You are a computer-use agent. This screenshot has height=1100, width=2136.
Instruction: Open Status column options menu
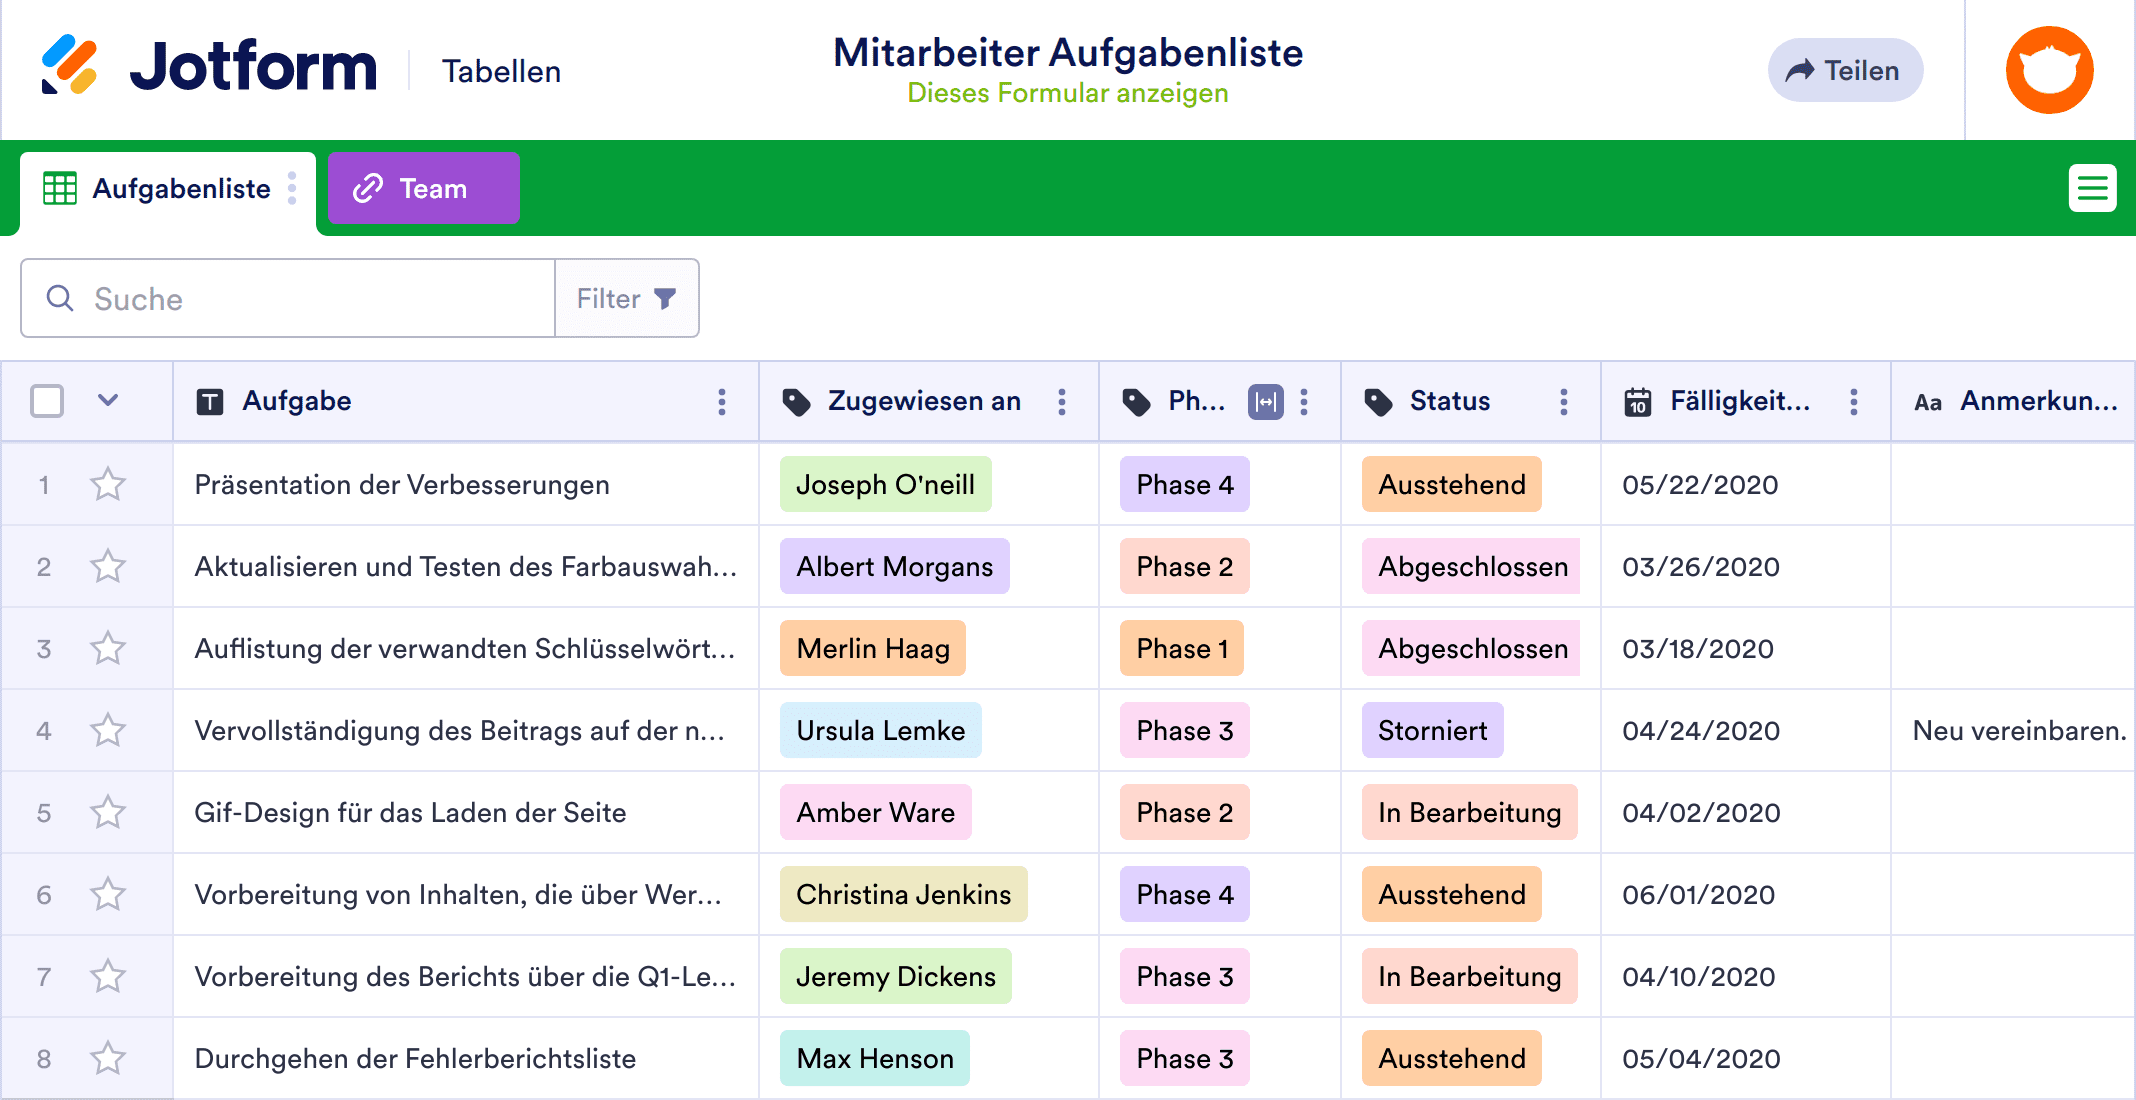tap(1564, 402)
